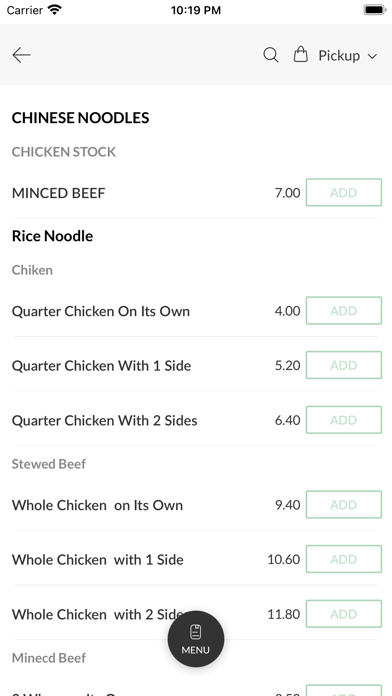Add Quarter Chicken With 1 Side
Image resolution: width=392 pixels, height=696 pixels.
pos(344,365)
